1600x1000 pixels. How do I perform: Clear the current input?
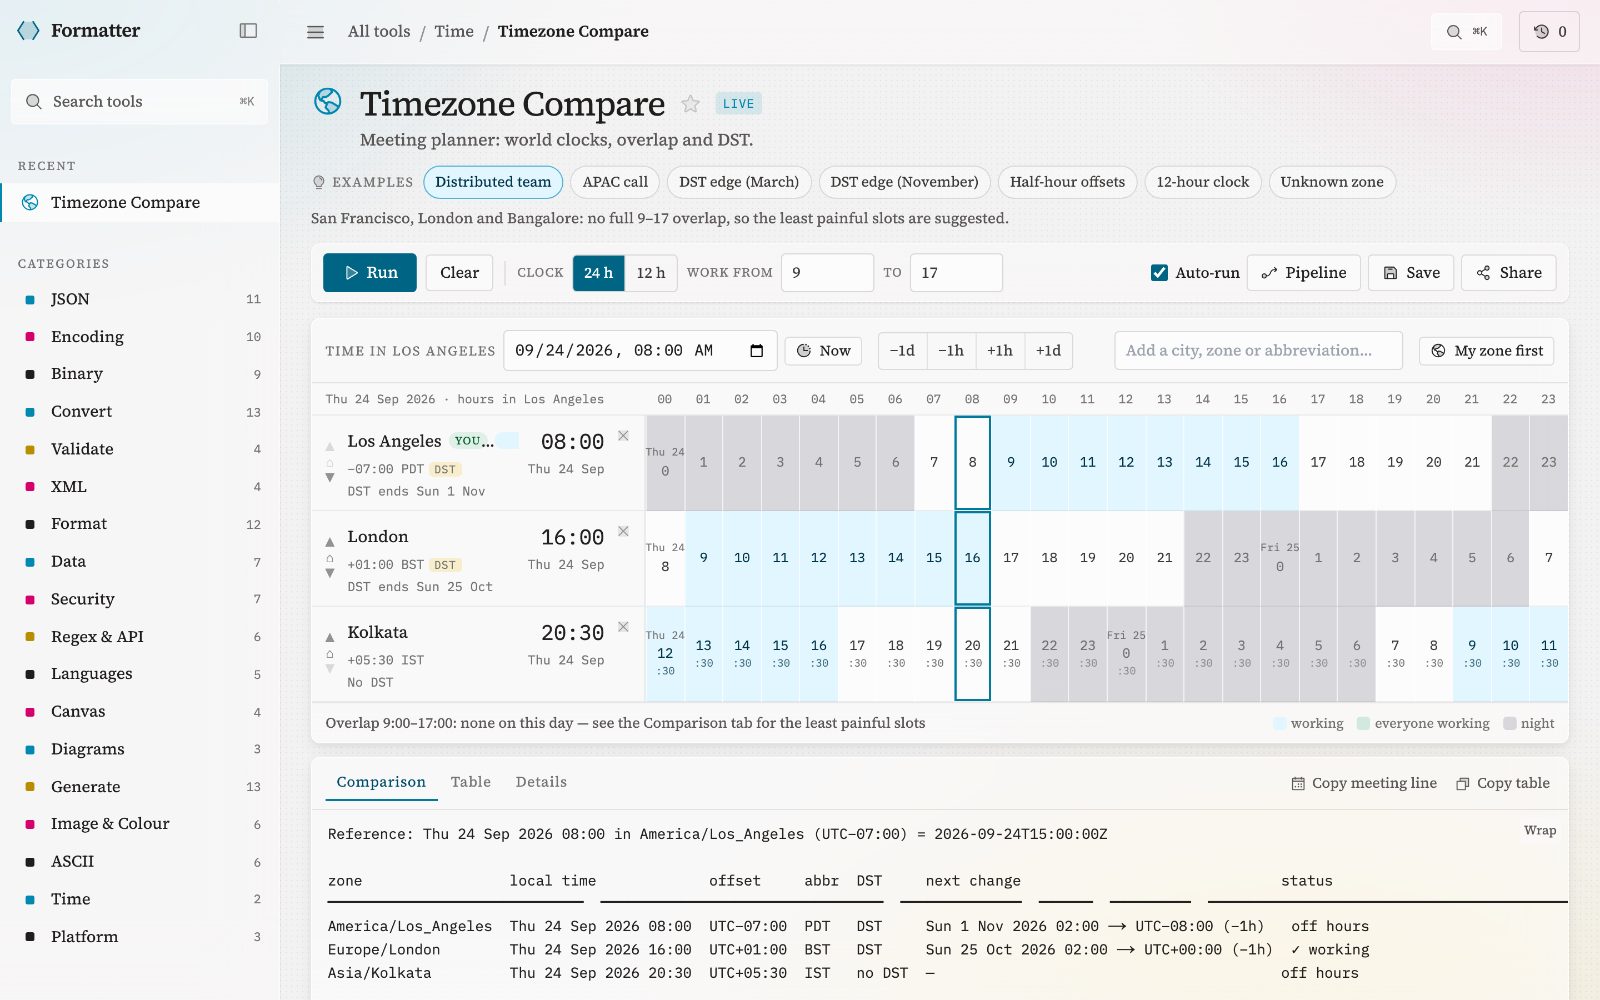[460, 273]
